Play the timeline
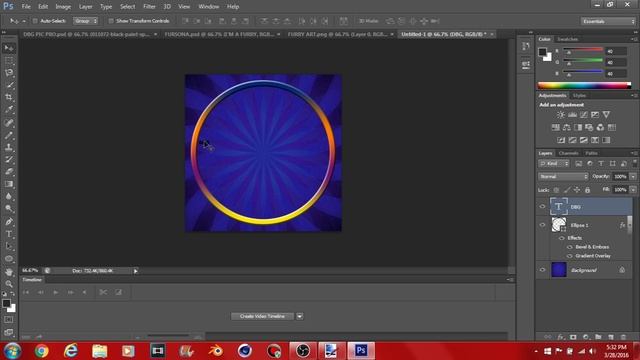The height and width of the screenshot is (360, 640). 56,292
